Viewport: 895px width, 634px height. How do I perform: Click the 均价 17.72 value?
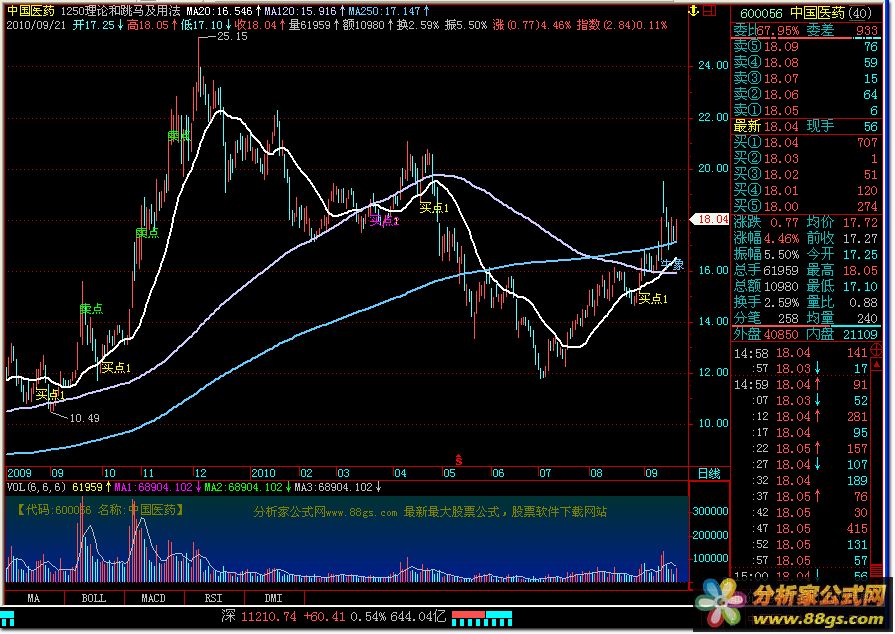(x=860, y=222)
